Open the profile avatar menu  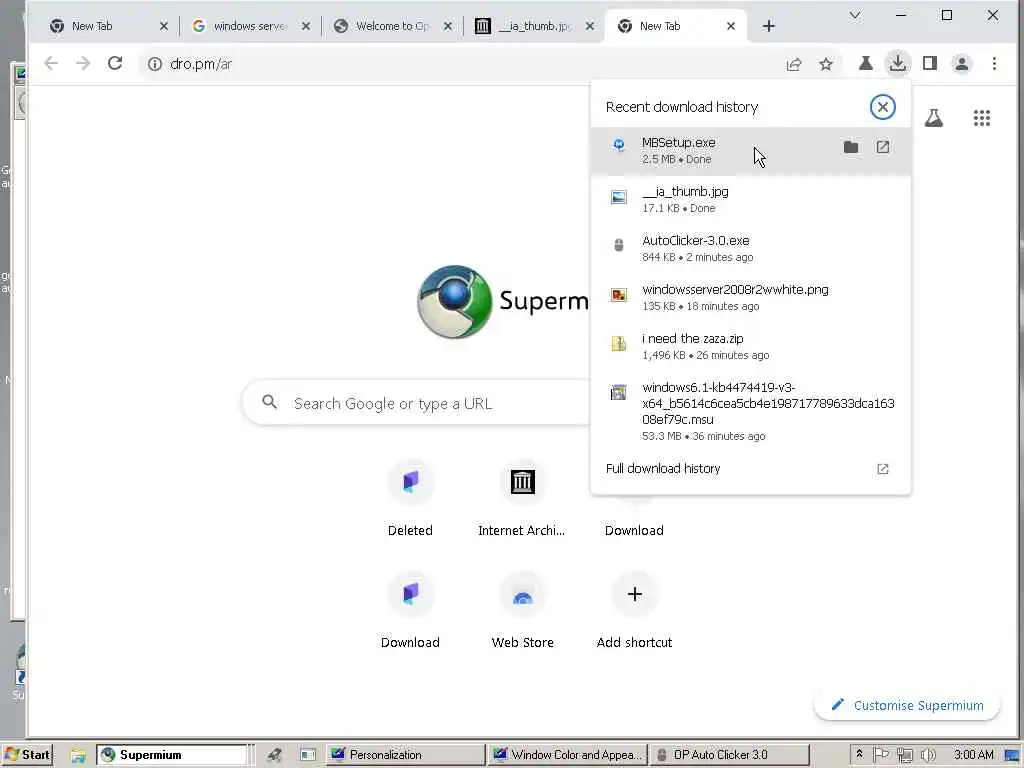(x=962, y=63)
